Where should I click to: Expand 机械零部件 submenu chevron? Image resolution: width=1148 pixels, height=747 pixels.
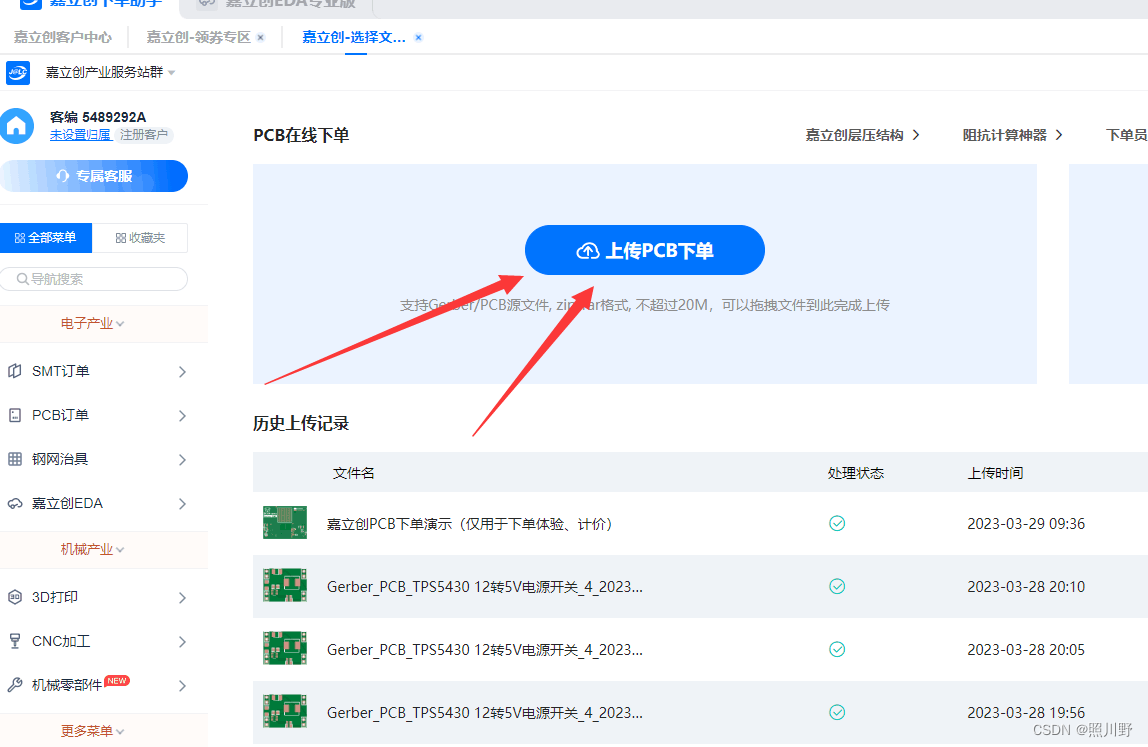(182, 685)
